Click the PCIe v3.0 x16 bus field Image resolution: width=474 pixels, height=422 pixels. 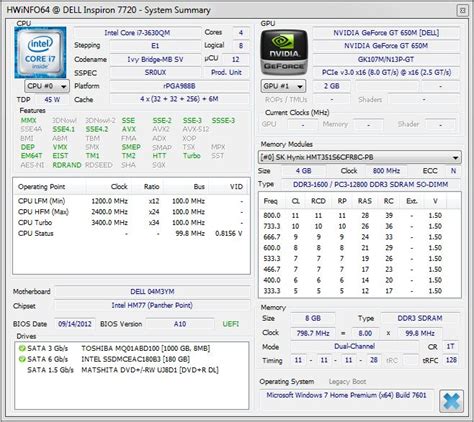tap(386, 73)
